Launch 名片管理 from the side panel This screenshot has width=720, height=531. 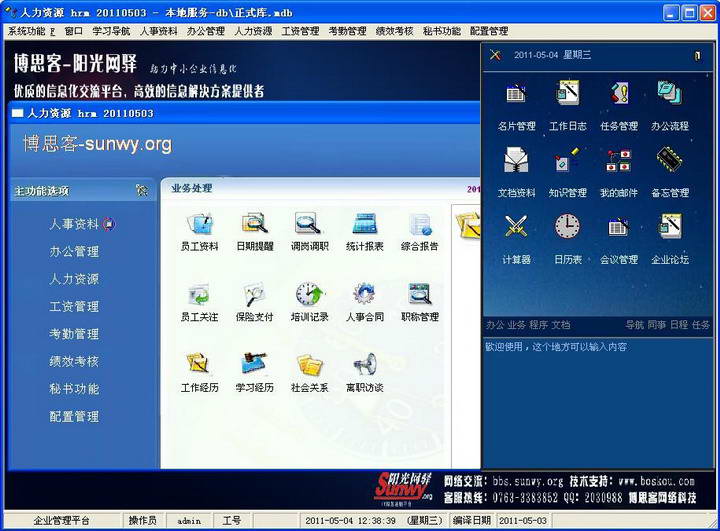coord(516,93)
